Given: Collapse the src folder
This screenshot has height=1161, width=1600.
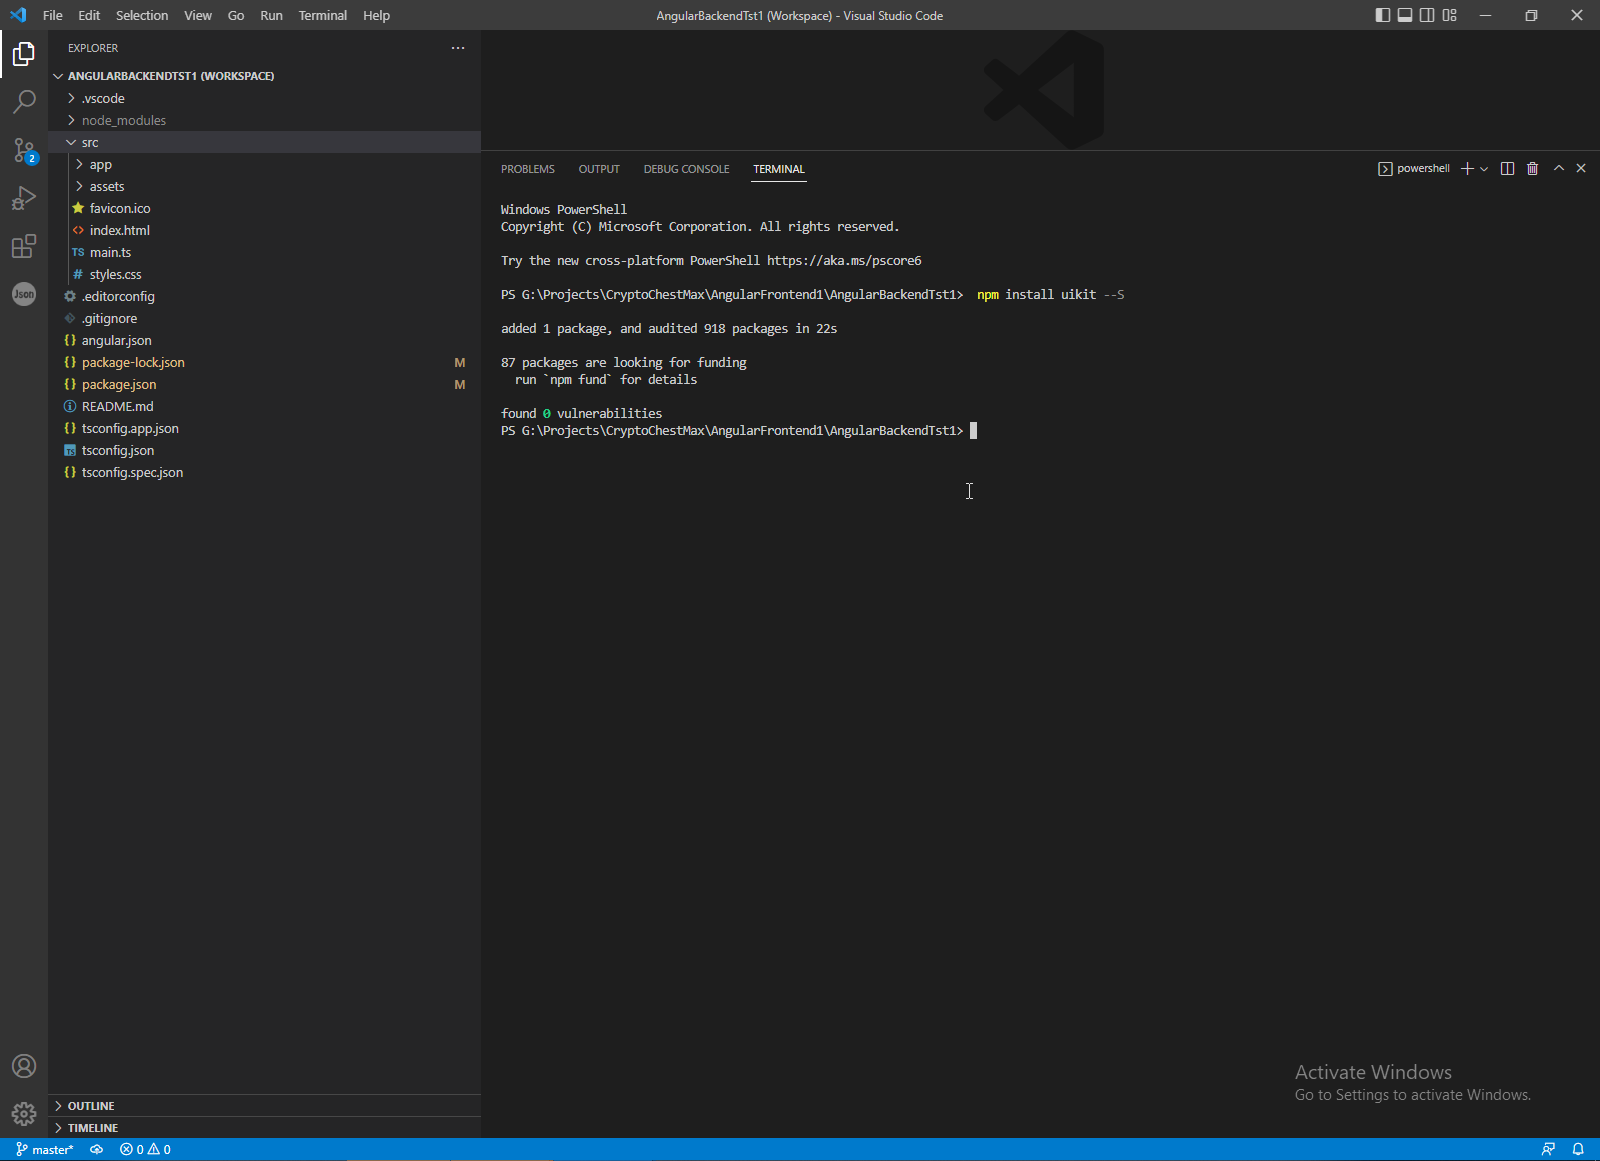Looking at the screenshot, I should pyautogui.click(x=264, y=142).
